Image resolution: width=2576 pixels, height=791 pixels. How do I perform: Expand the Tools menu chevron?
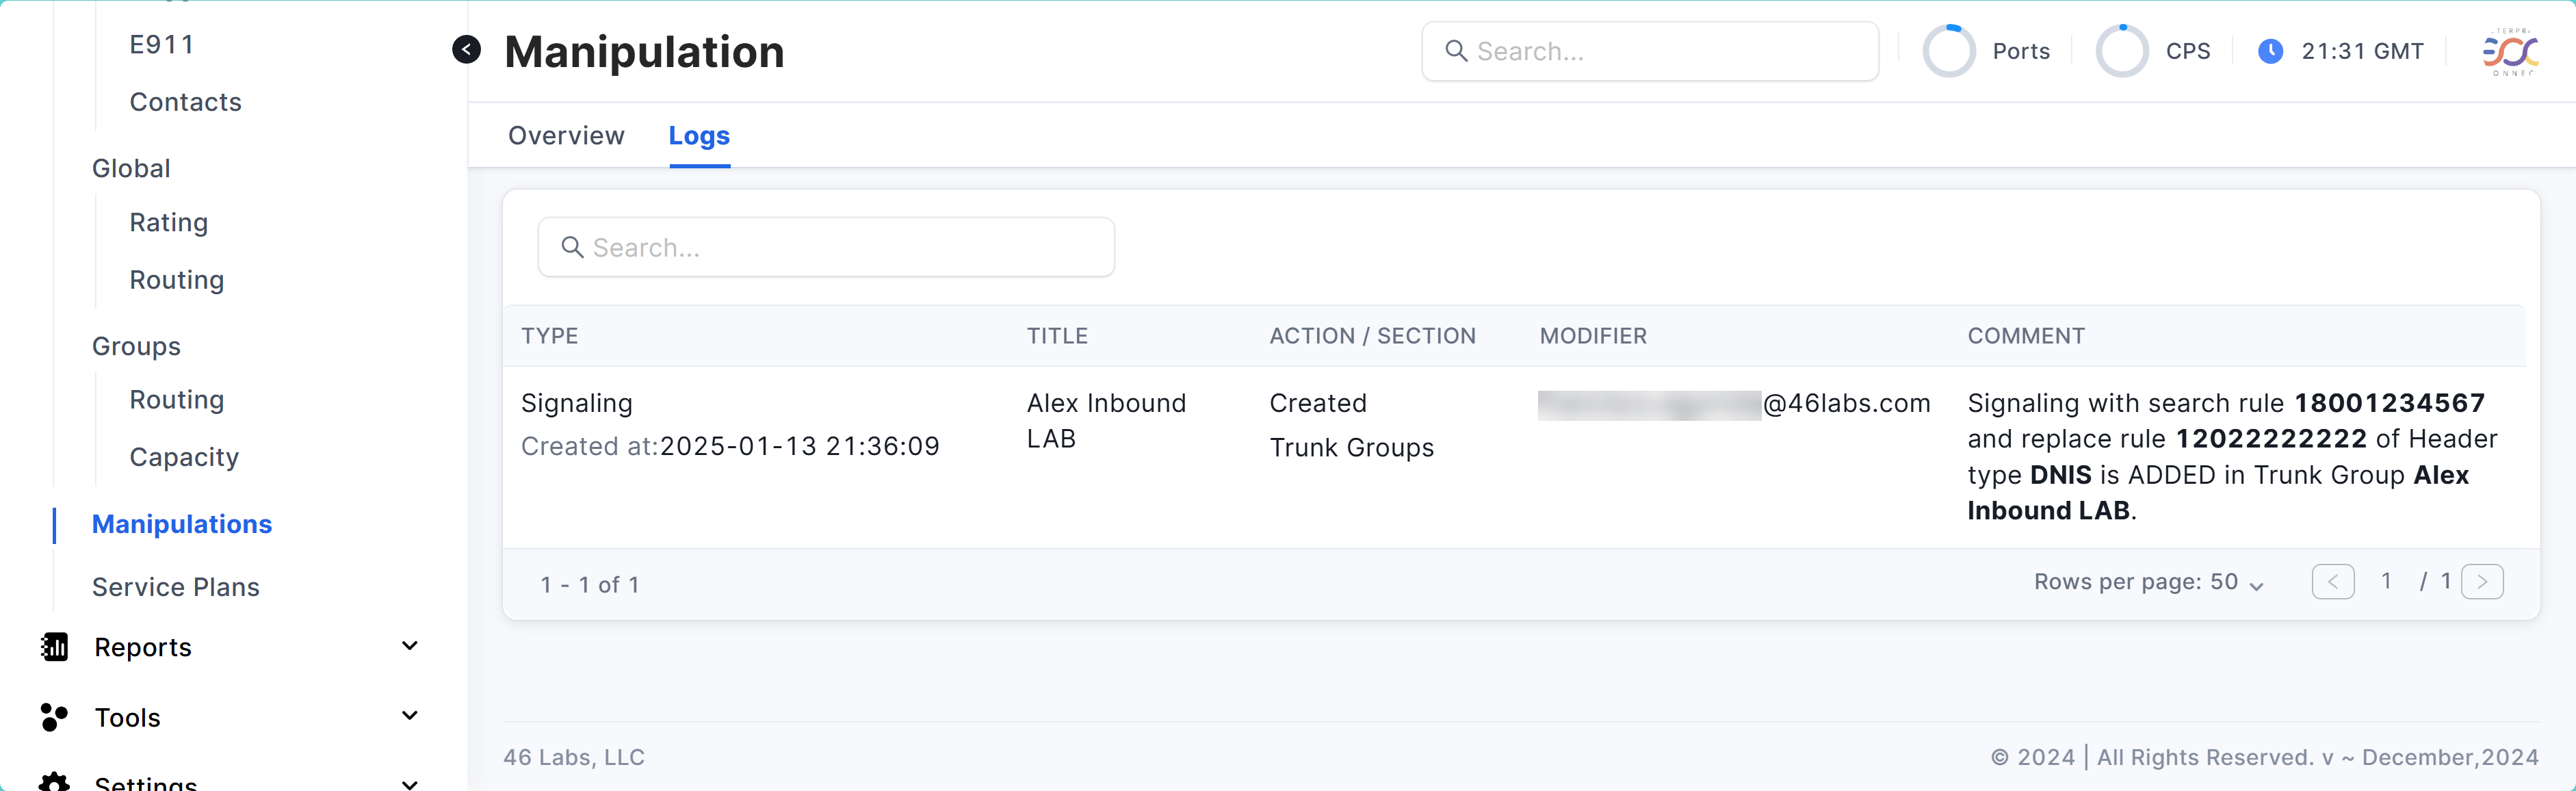pyautogui.click(x=409, y=716)
